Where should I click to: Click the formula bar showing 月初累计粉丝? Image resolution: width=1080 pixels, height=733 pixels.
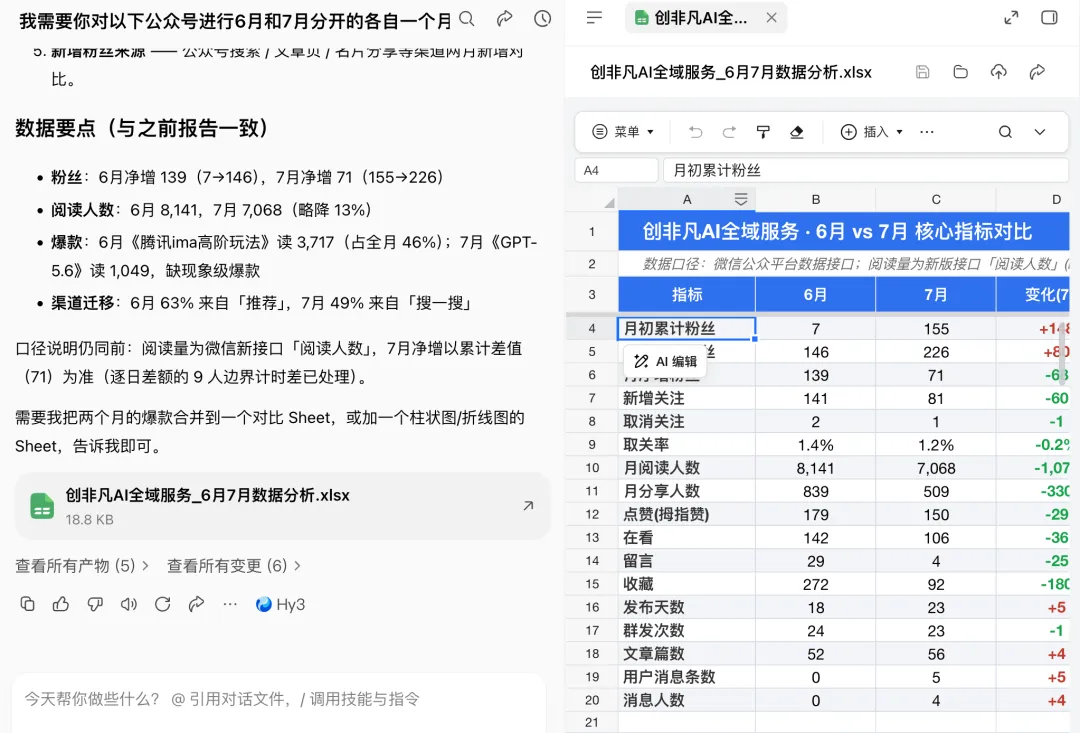click(x=865, y=170)
